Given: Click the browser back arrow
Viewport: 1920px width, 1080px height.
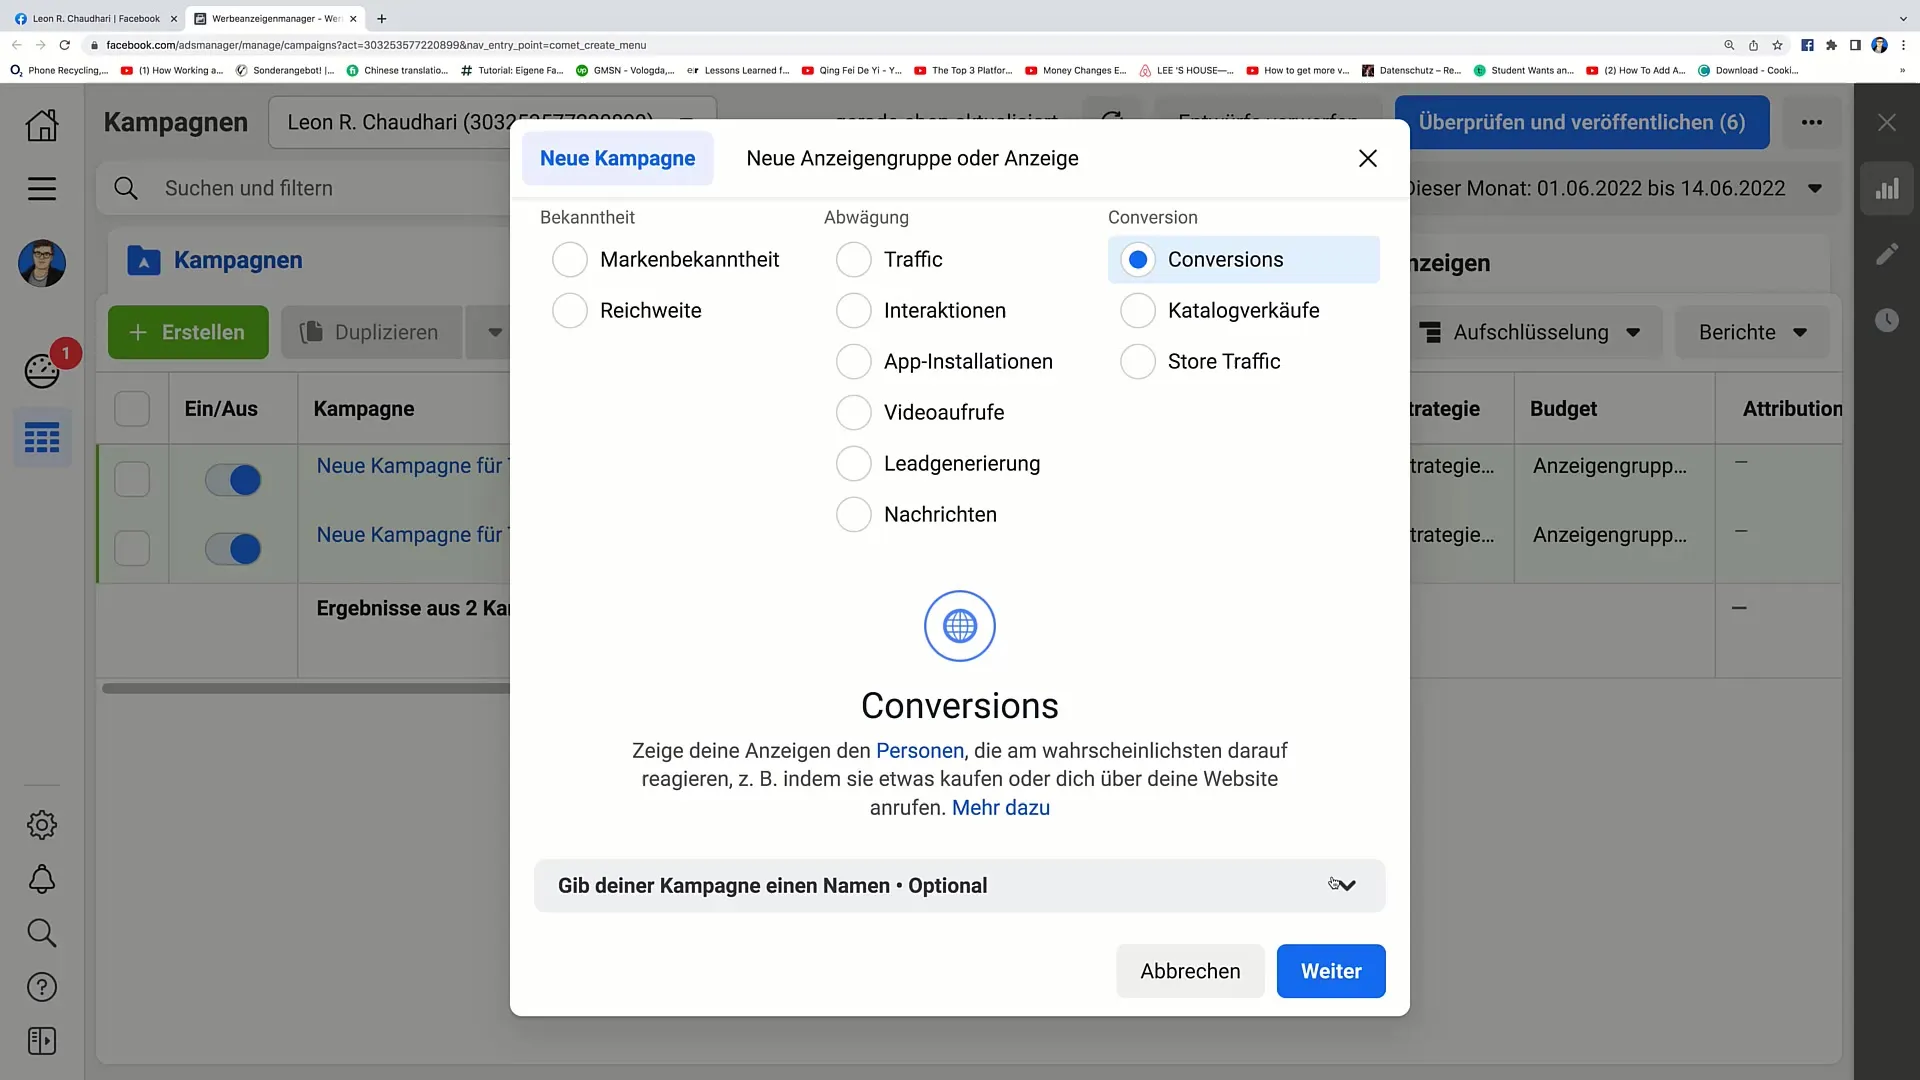Looking at the screenshot, I should [16, 45].
